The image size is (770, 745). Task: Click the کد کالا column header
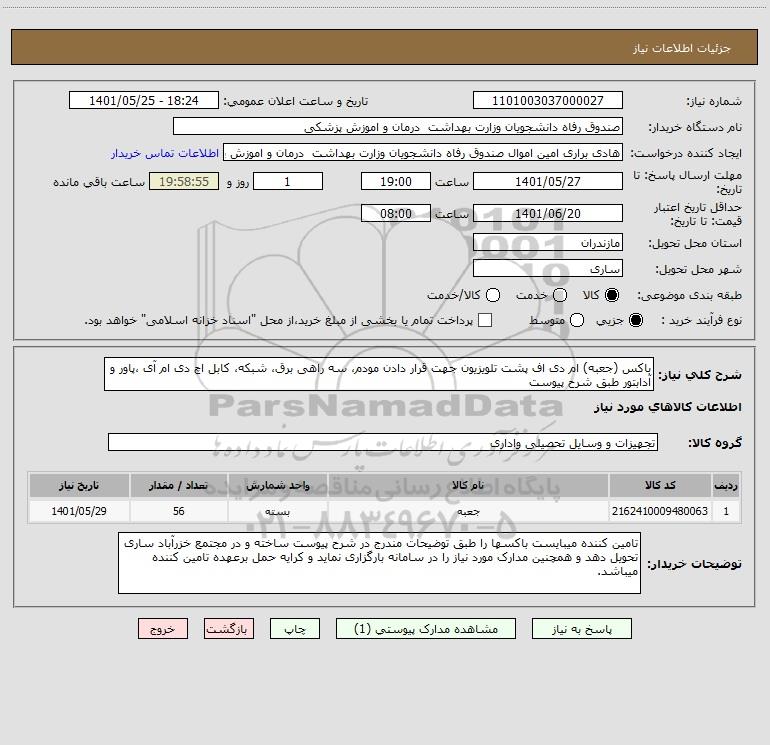660,485
